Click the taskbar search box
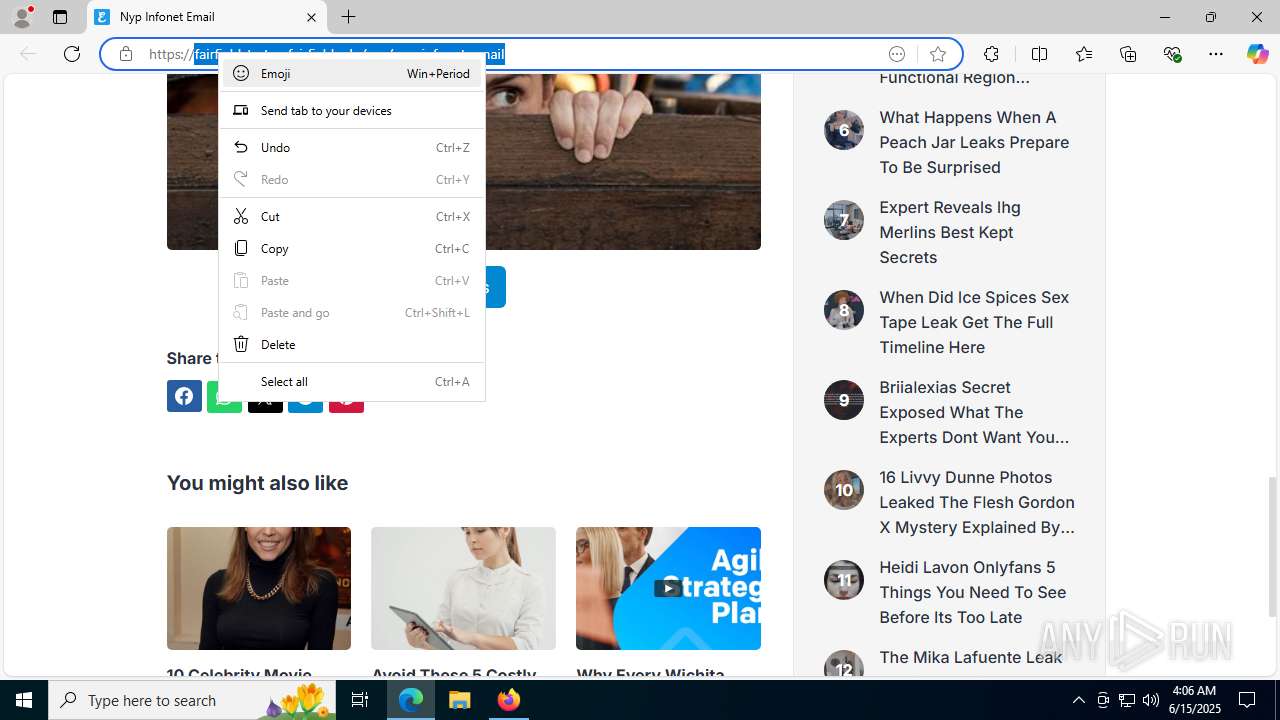The width and height of the screenshot is (1280, 720). point(193,700)
